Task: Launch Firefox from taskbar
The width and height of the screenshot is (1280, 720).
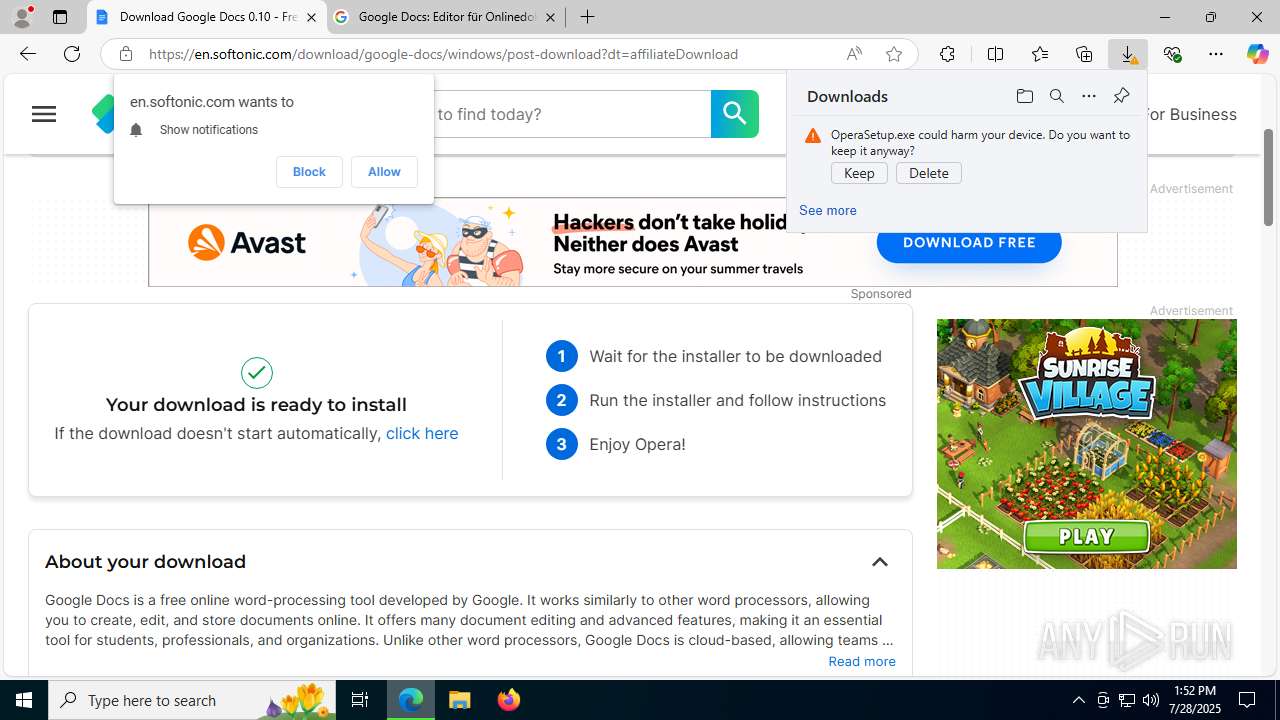Action: coord(509,700)
